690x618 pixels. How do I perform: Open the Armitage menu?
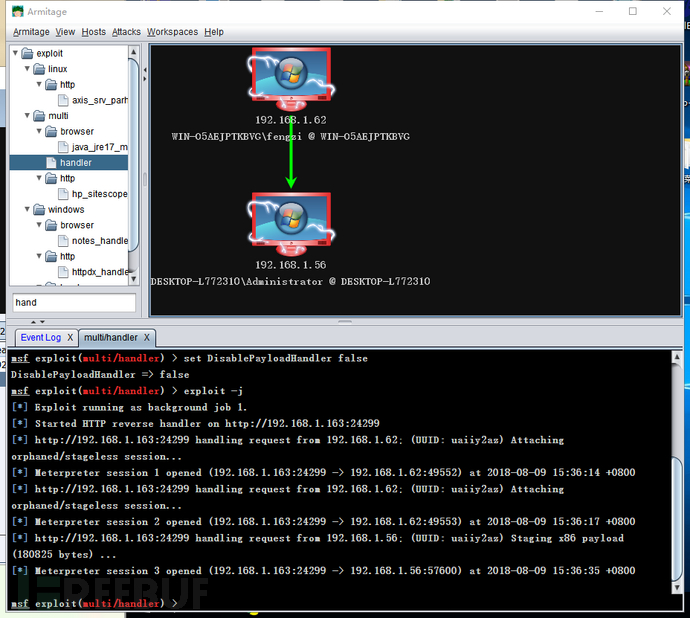click(31, 32)
